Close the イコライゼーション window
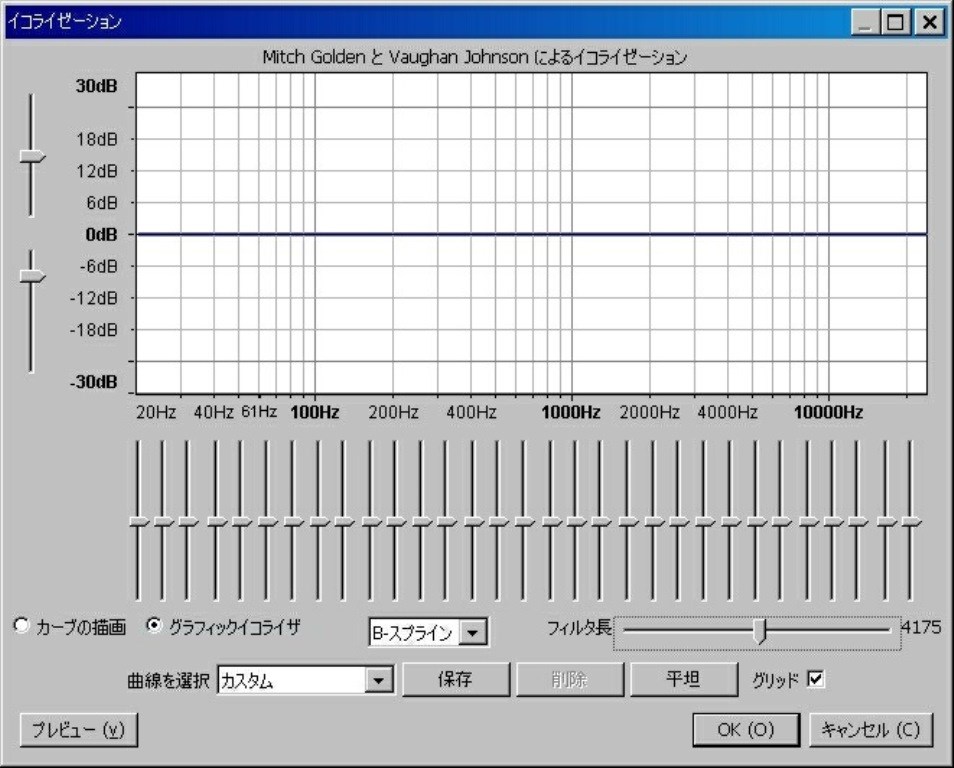This screenshot has height=768, width=954. (x=930, y=23)
